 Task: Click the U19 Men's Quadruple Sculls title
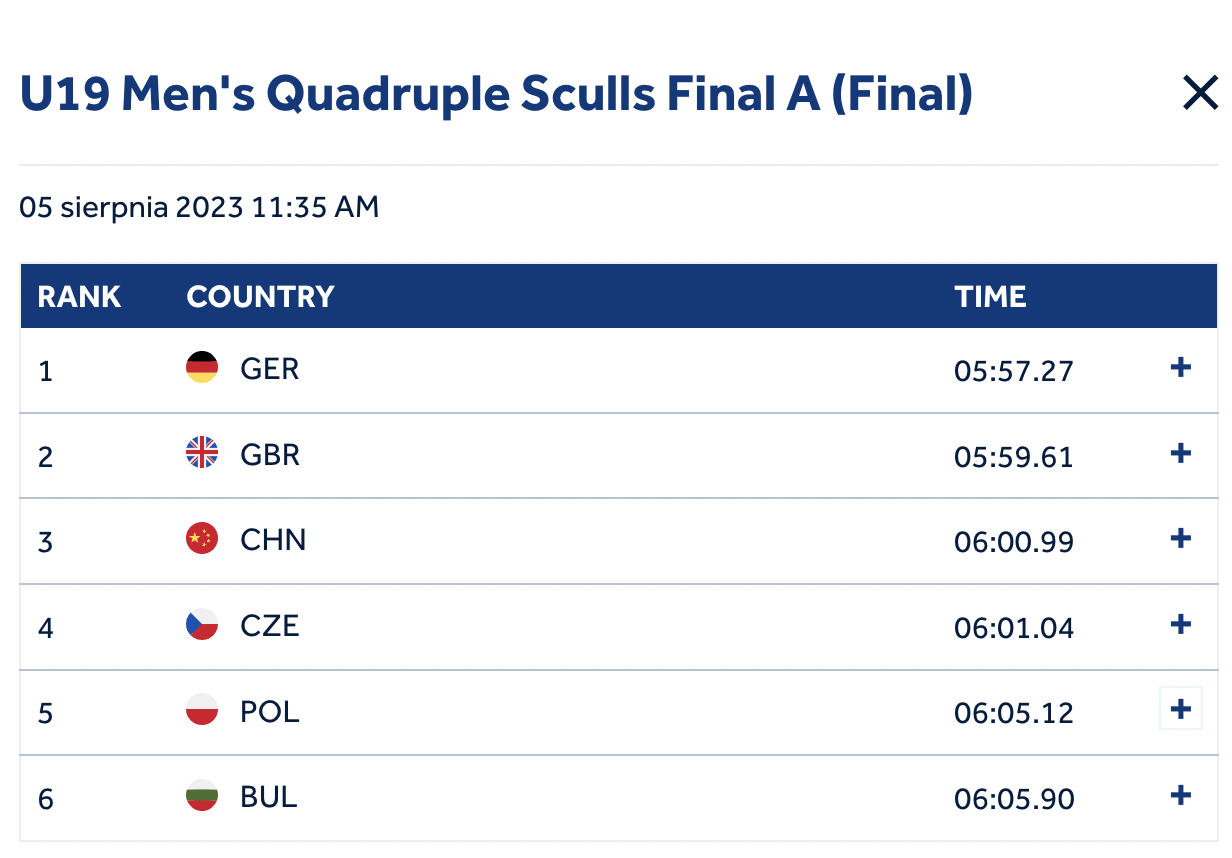[497, 95]
